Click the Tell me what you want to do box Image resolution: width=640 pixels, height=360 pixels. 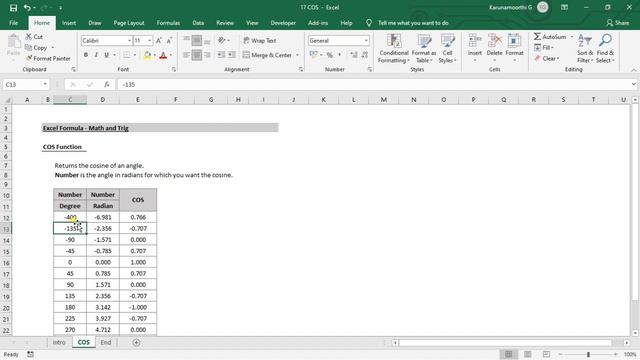(413, 23)
